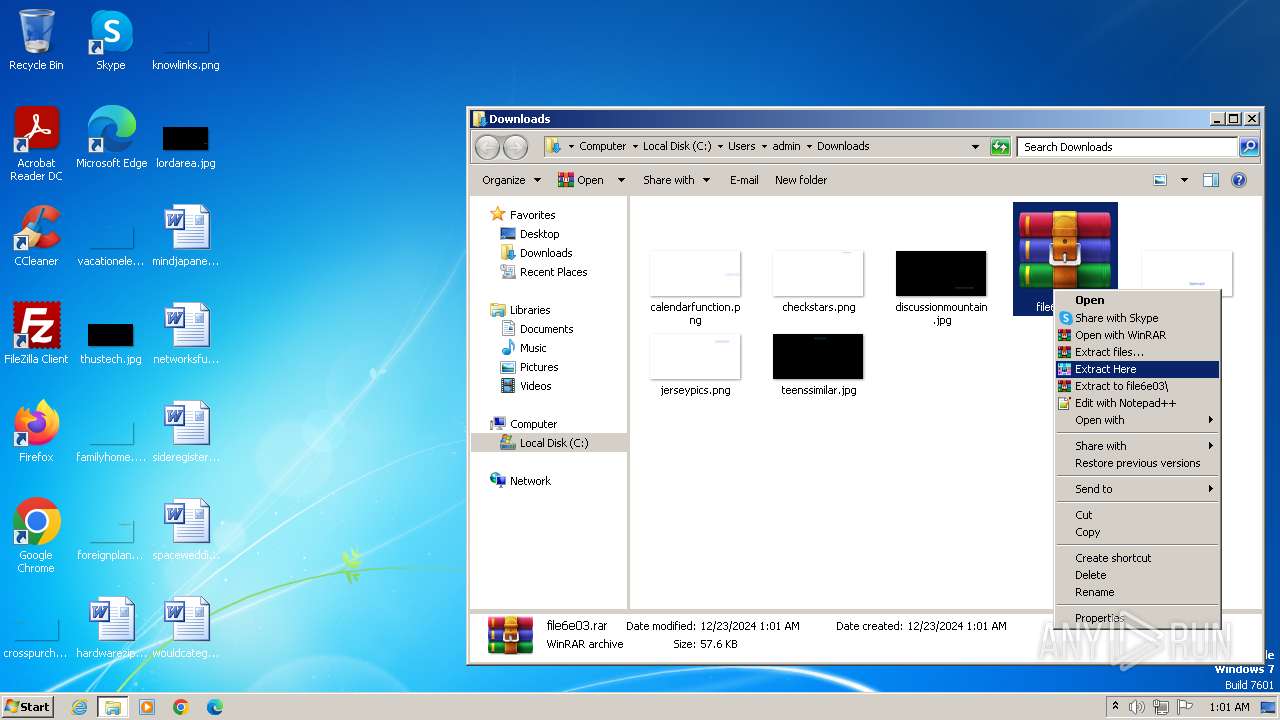Choose Restore previous versions
This screenshot has width=1280, height=720.
[x=1137, y=463]
